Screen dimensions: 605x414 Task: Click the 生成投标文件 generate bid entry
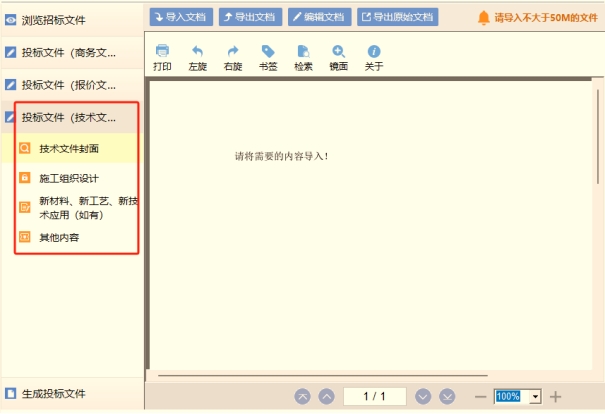tap(72, 394)
